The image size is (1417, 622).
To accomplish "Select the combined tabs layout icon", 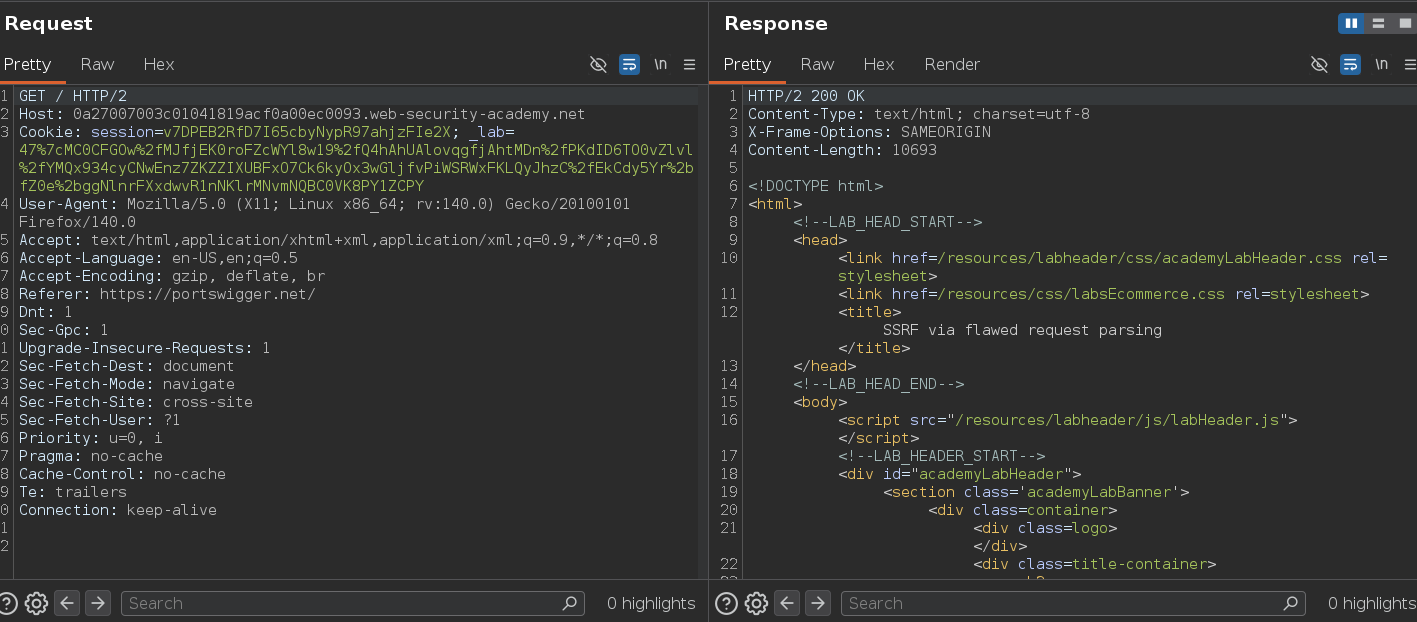I will [x=1404, y=23].
